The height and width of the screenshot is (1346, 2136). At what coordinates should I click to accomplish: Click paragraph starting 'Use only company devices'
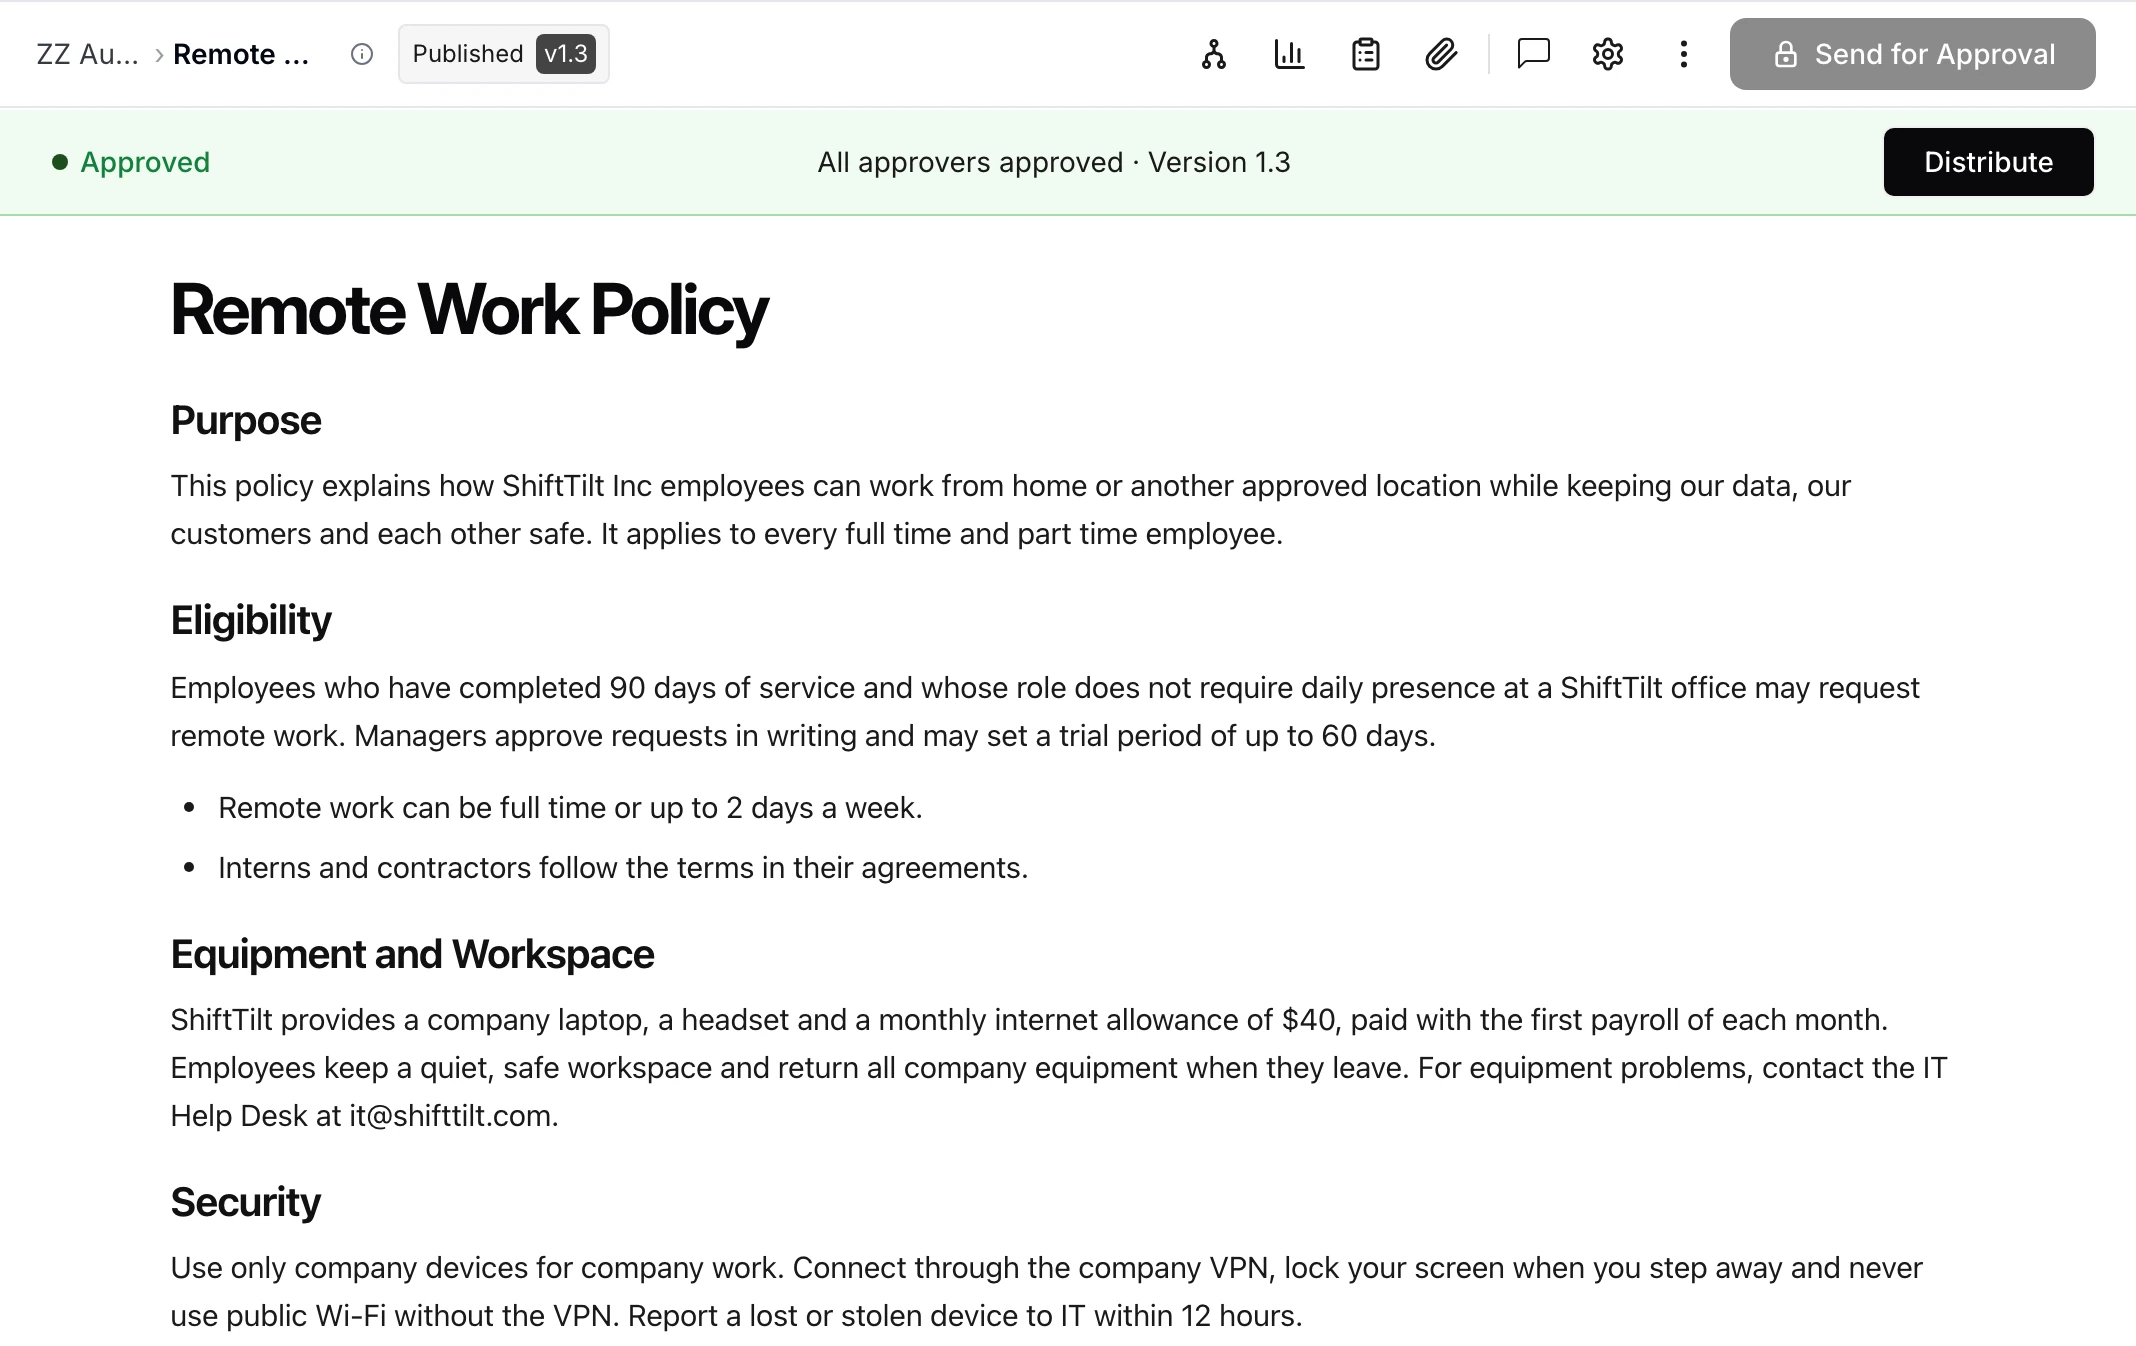(x=1046, y=1292)
